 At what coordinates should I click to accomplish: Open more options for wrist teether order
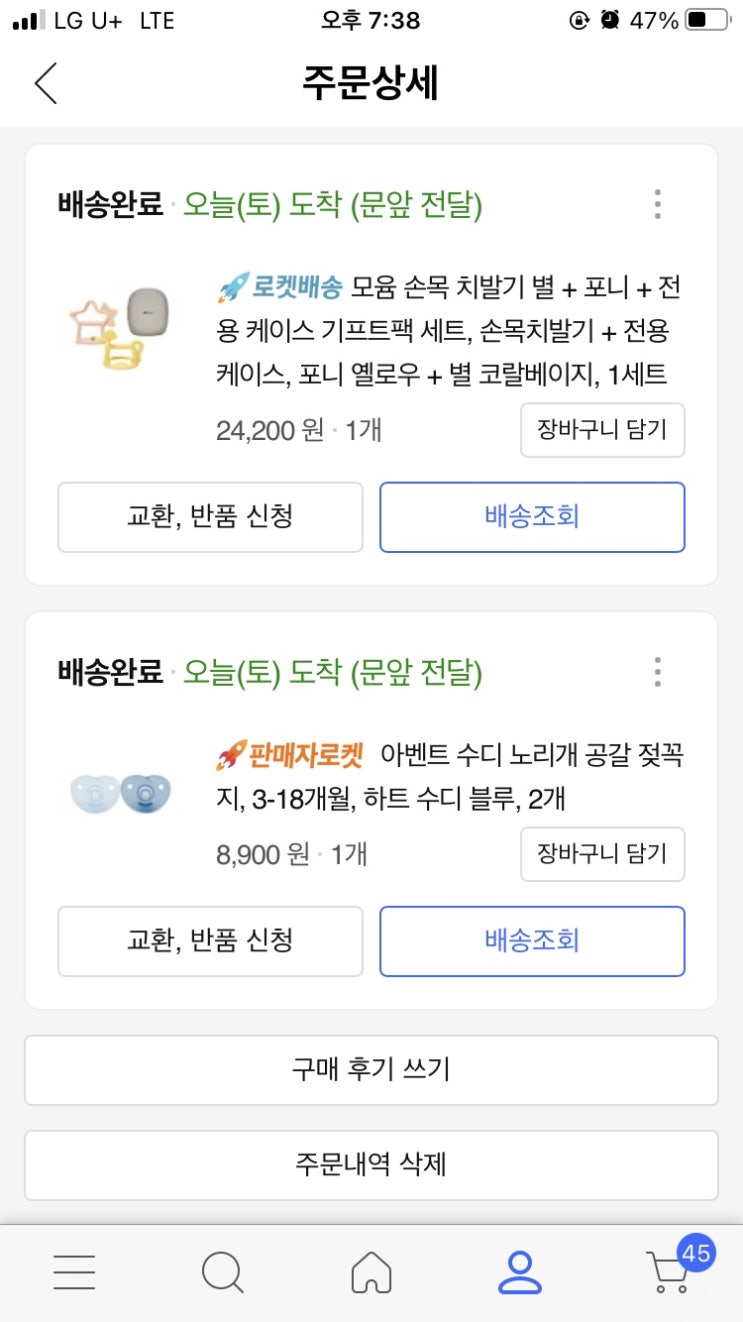point(657,204)
